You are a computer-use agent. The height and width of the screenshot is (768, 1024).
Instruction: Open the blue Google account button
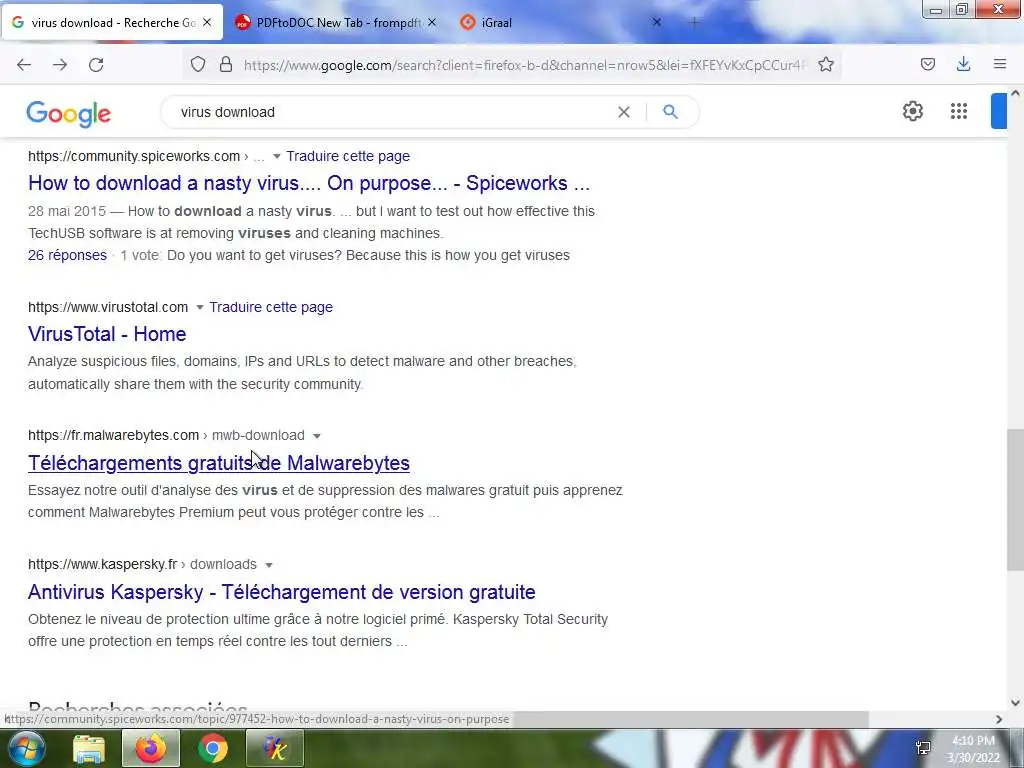coord(999,111)
